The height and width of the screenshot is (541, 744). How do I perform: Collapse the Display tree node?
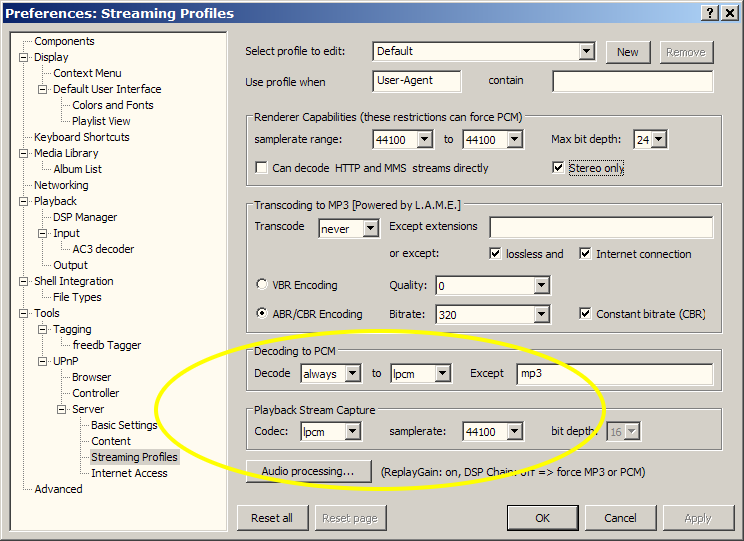click(x=23, y=57)
